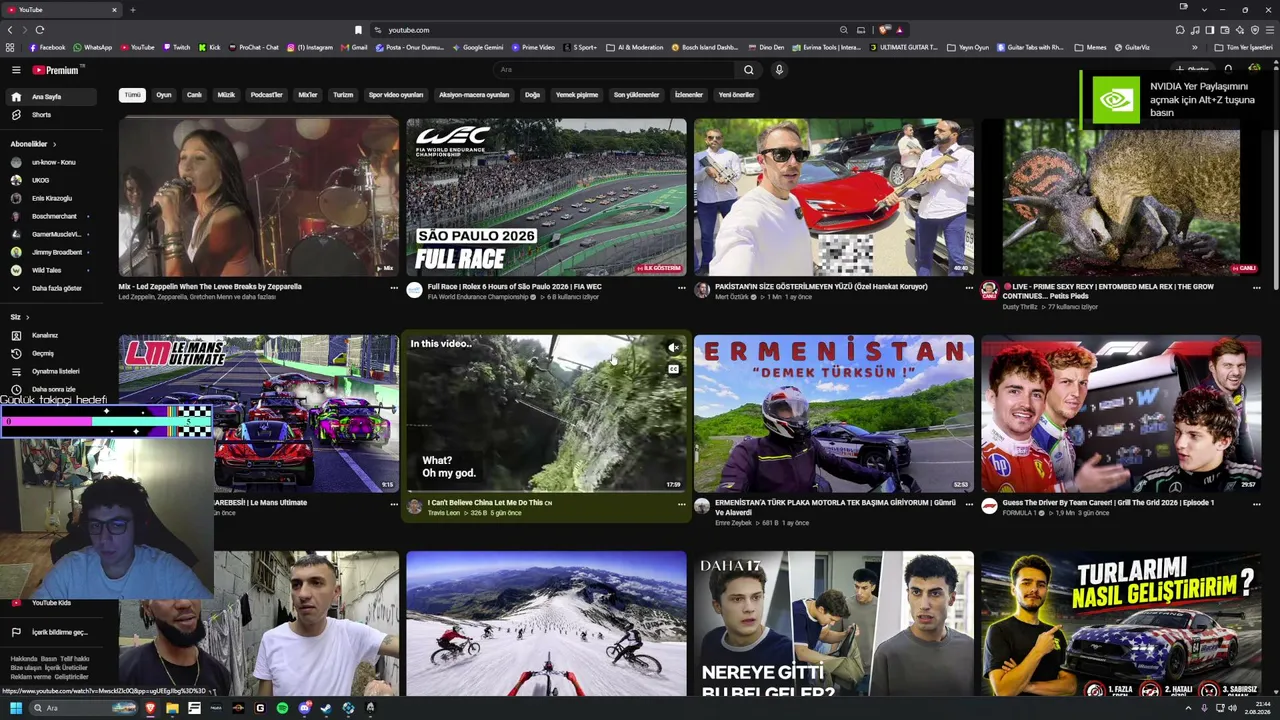This screenshot has width=1280, height=720.
Task: Unmute the Travis Leon video preview
Action: tap(674, 348)
